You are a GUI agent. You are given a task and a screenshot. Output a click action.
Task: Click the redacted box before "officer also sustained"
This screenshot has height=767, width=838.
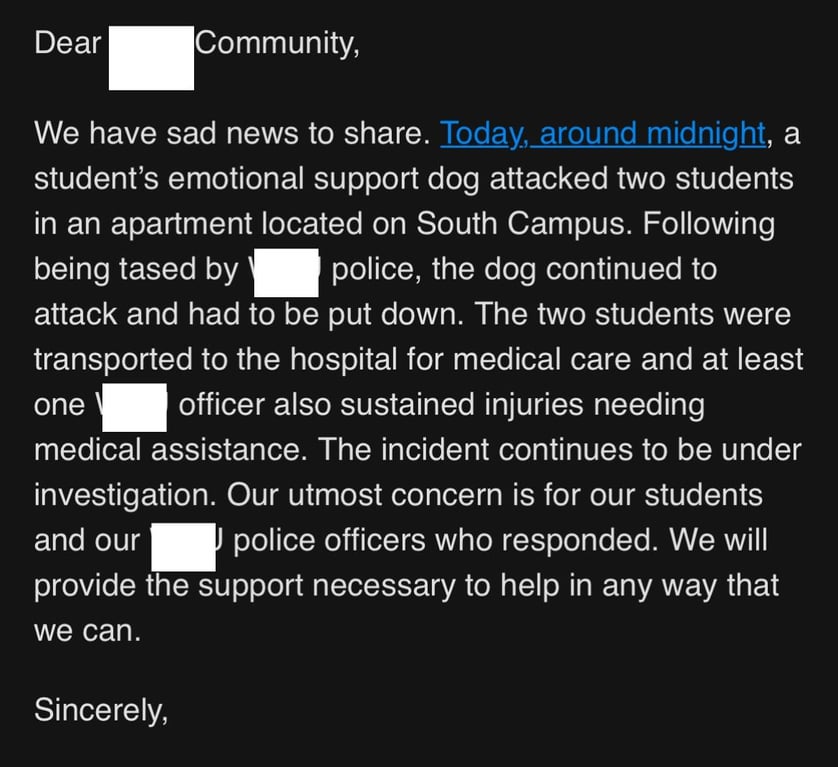tap(133, 407)
